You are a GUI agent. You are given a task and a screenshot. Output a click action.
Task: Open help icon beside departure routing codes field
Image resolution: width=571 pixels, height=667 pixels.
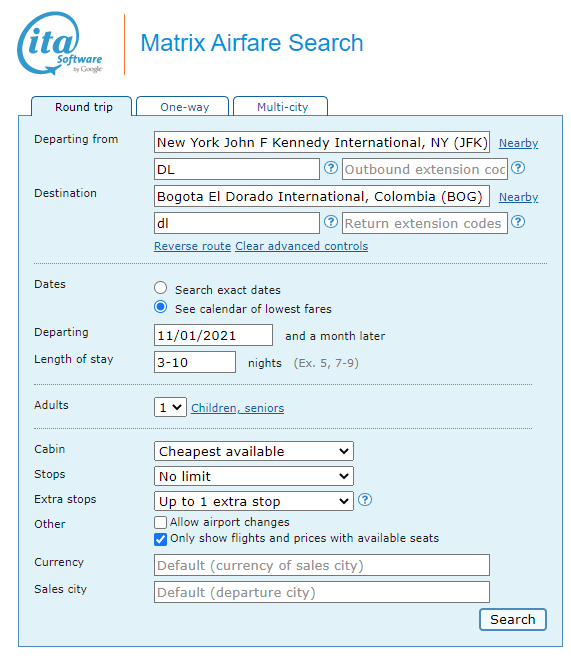[x=331, y=168]
